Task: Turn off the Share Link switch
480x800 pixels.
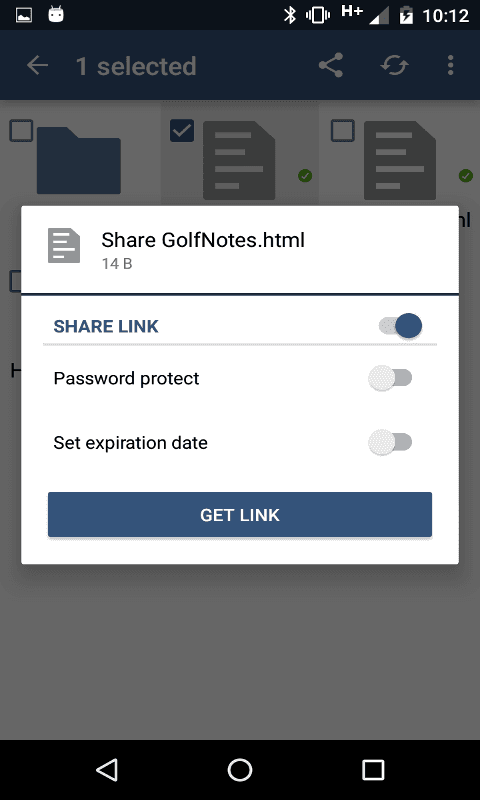Action: [x=400, y=326]
